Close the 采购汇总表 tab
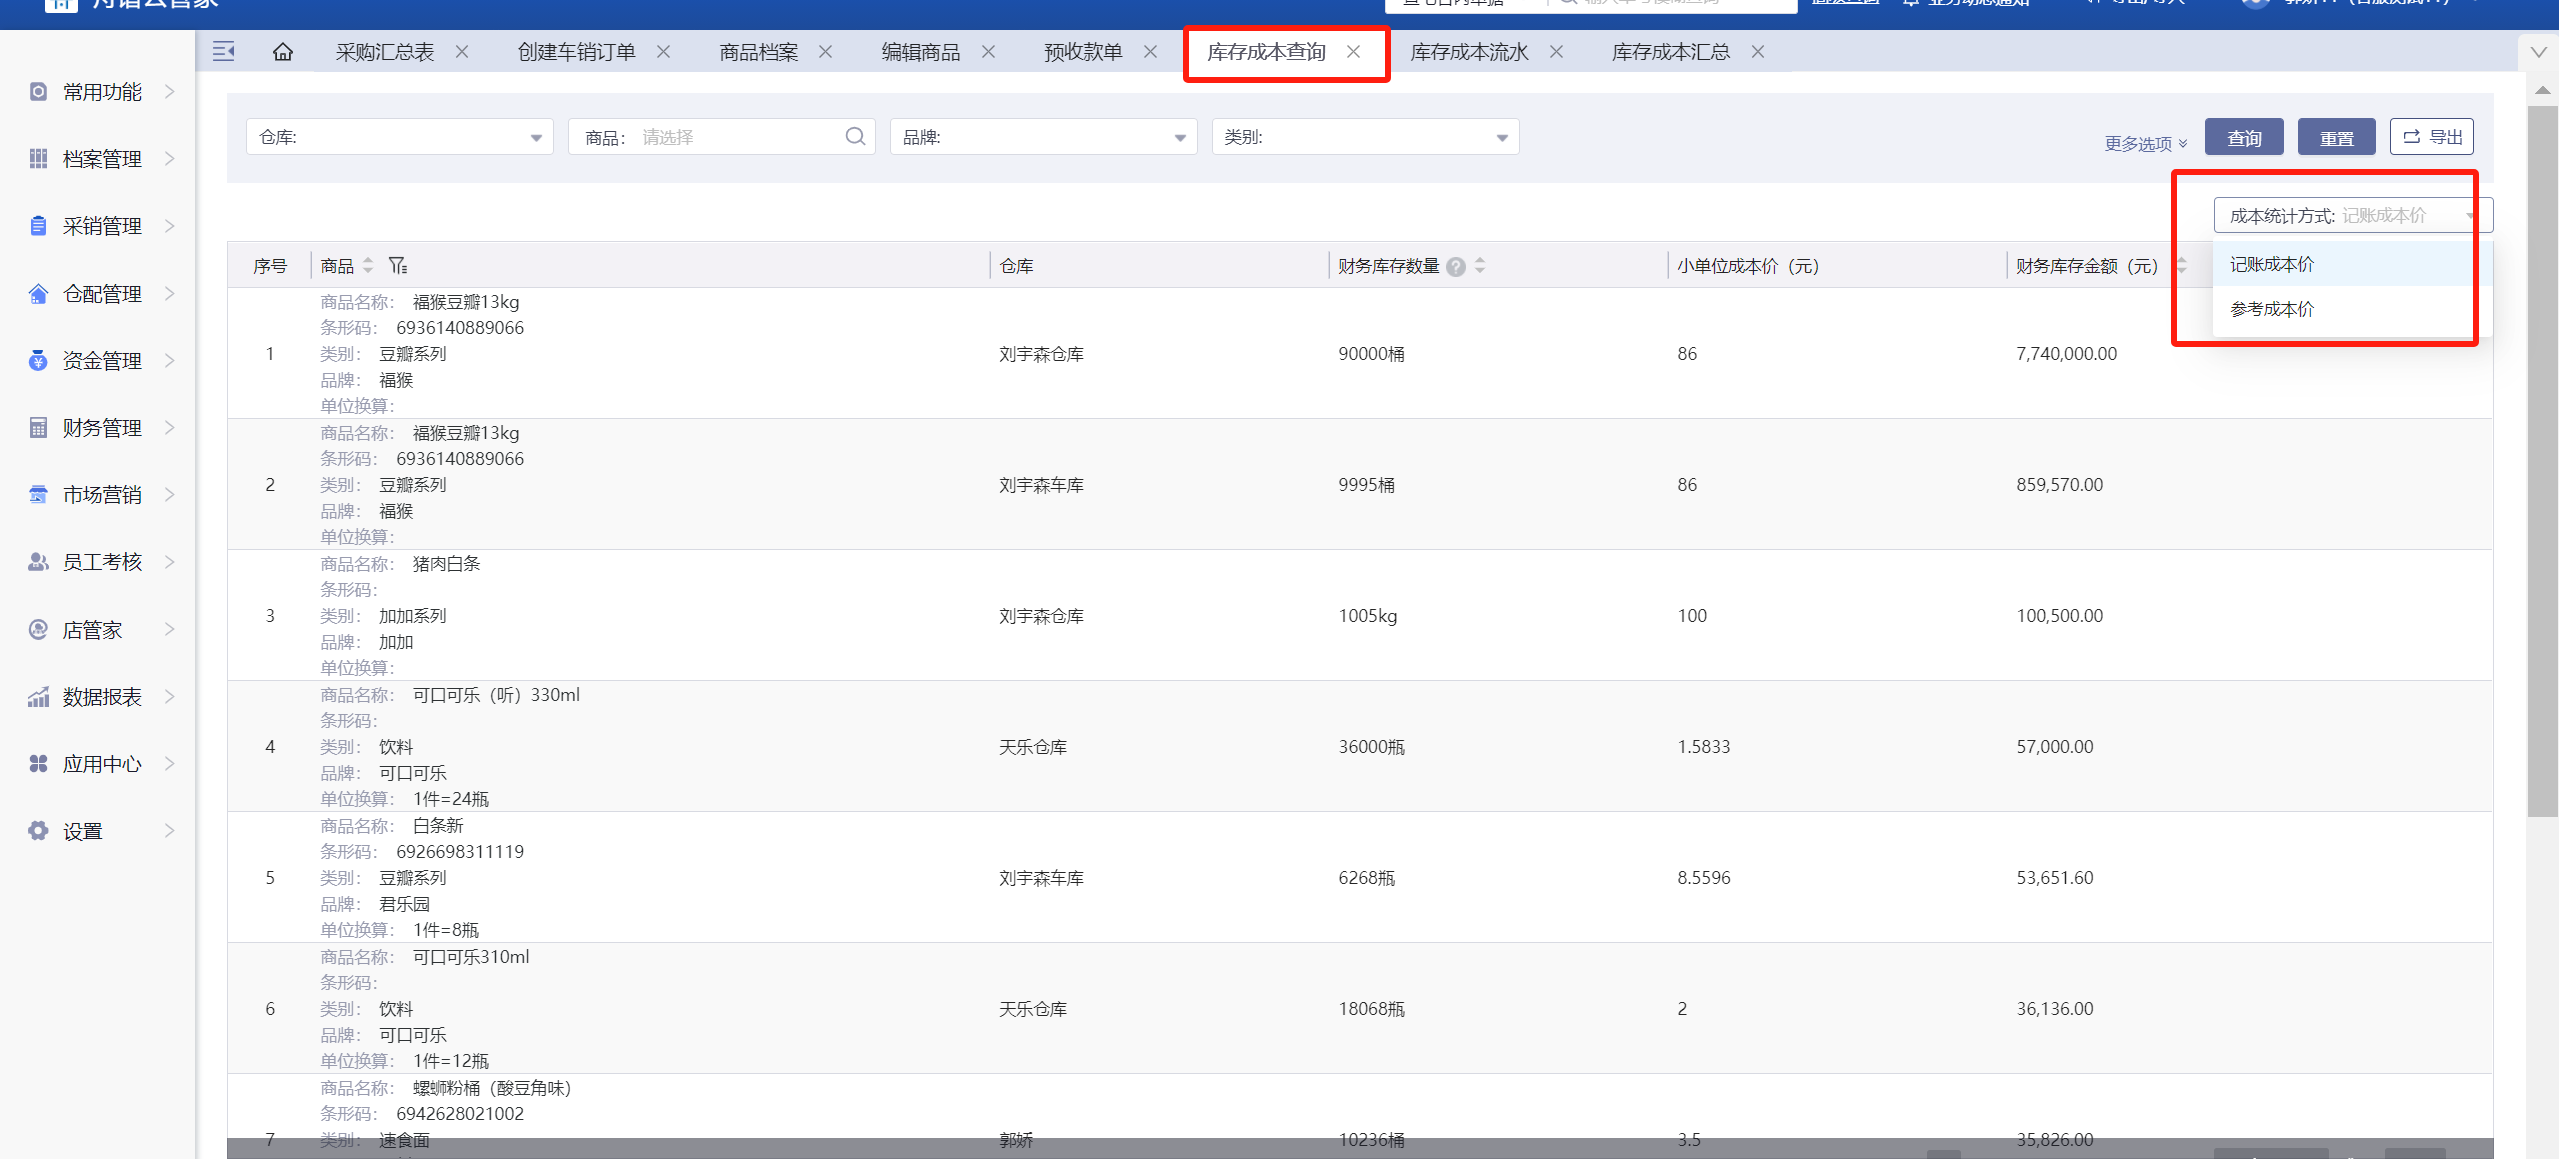2559x1159 pixels. tap(462, 52)
